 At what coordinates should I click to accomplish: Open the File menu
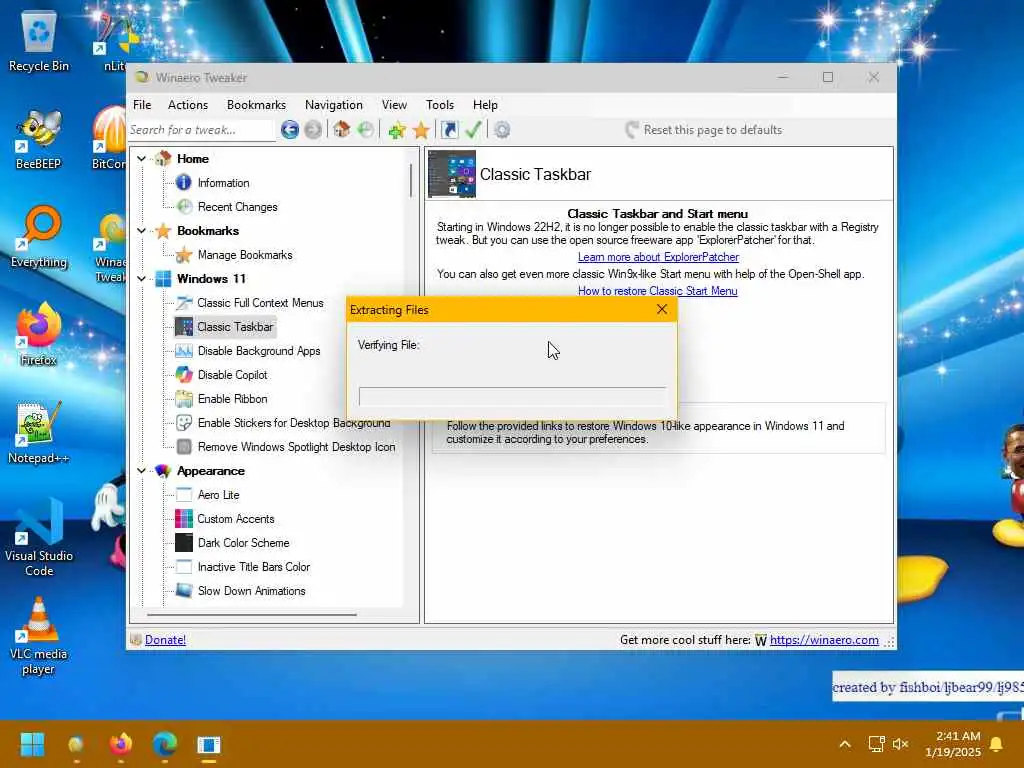pos(142,105)
